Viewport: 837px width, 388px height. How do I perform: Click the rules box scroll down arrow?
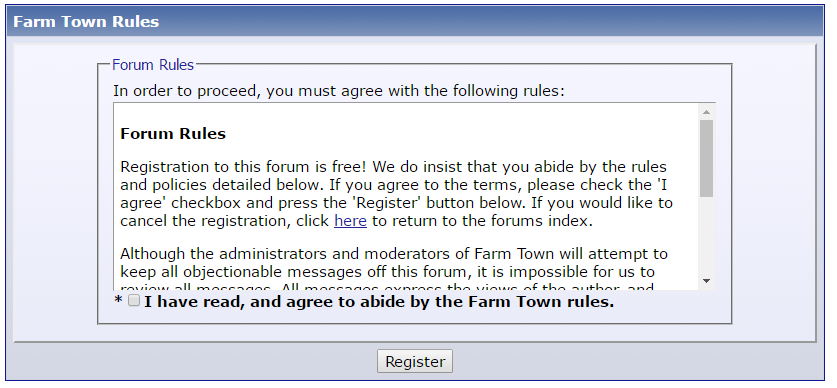tap(706, 281)
